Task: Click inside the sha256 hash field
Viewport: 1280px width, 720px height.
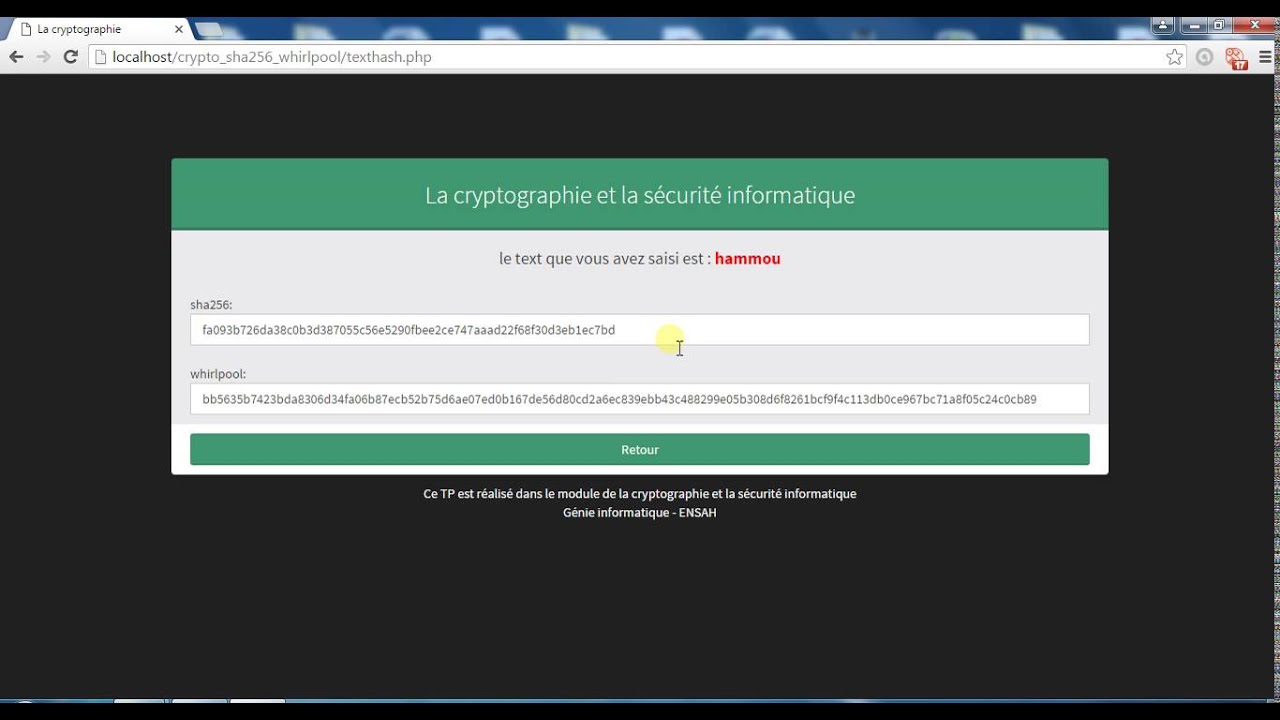Action: (x=640, y=330)
